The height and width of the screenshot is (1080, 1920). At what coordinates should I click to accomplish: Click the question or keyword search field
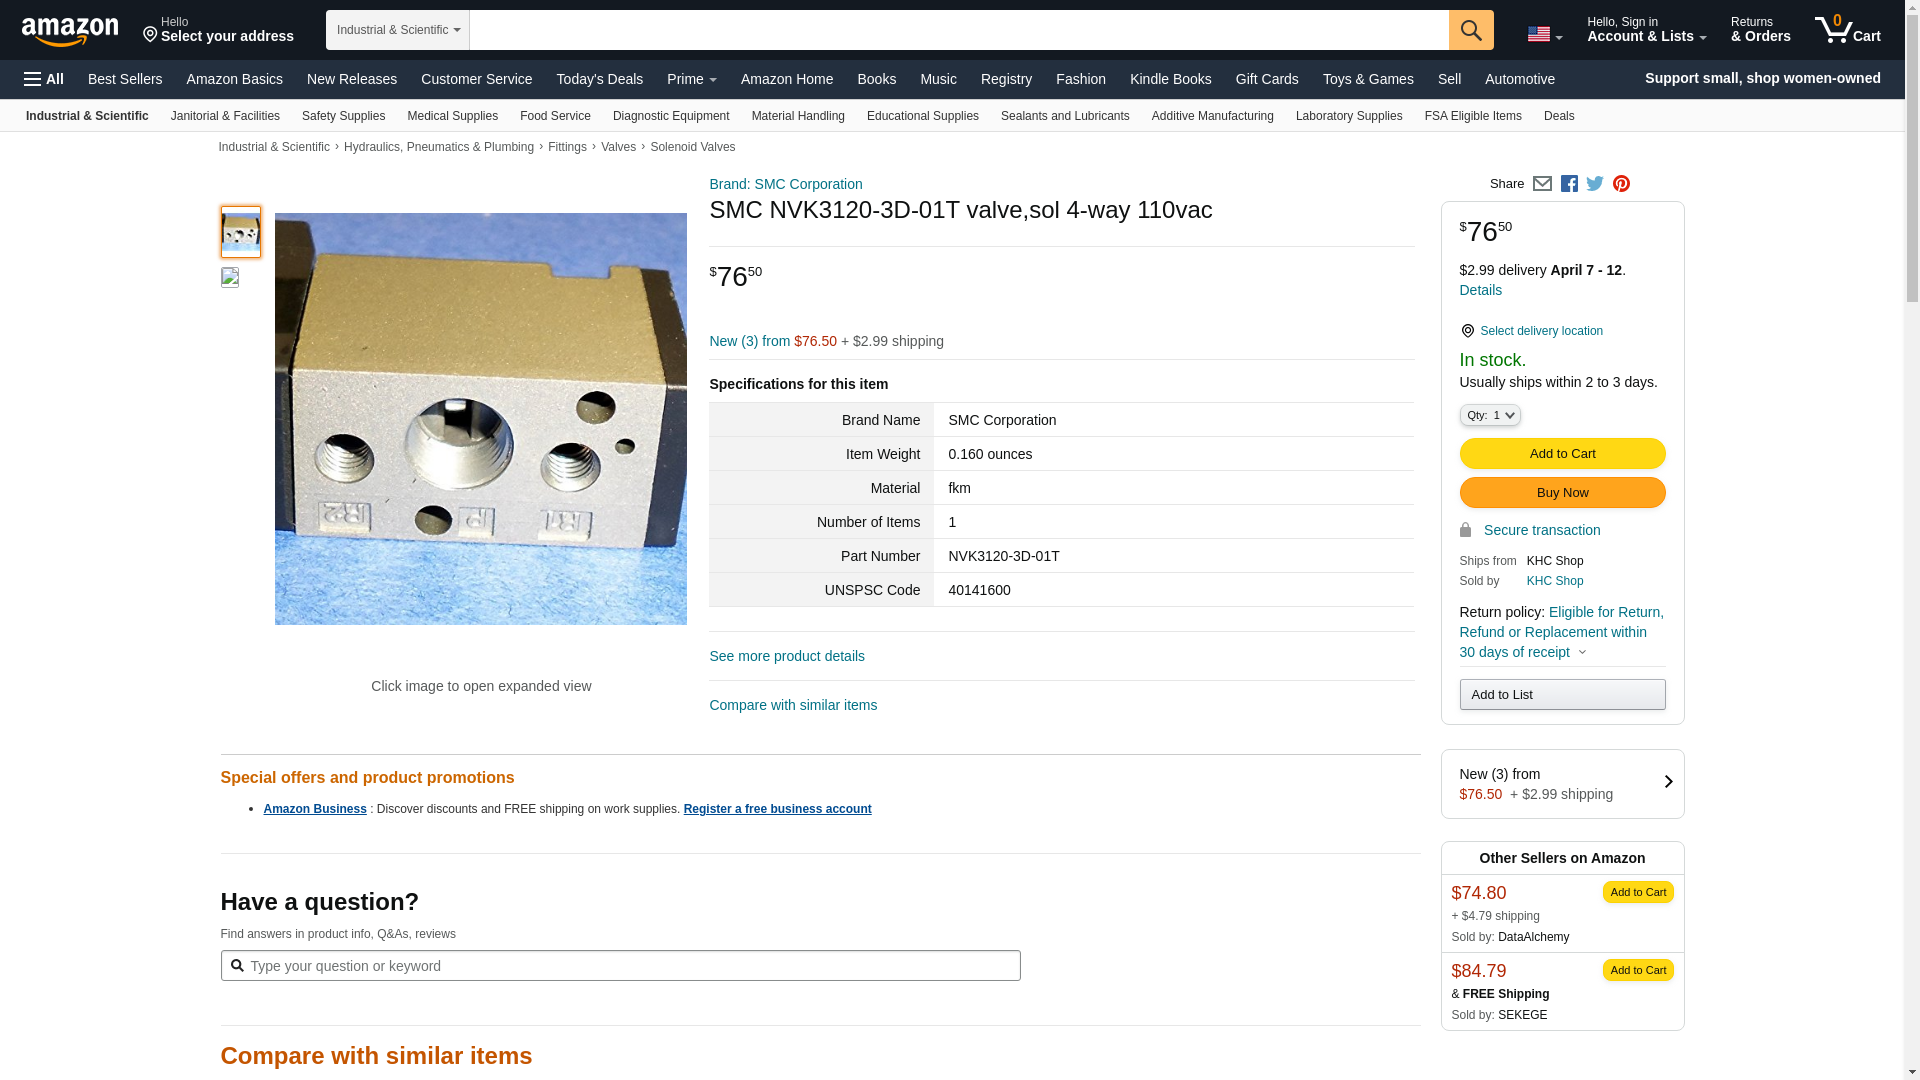pos(621,966)
